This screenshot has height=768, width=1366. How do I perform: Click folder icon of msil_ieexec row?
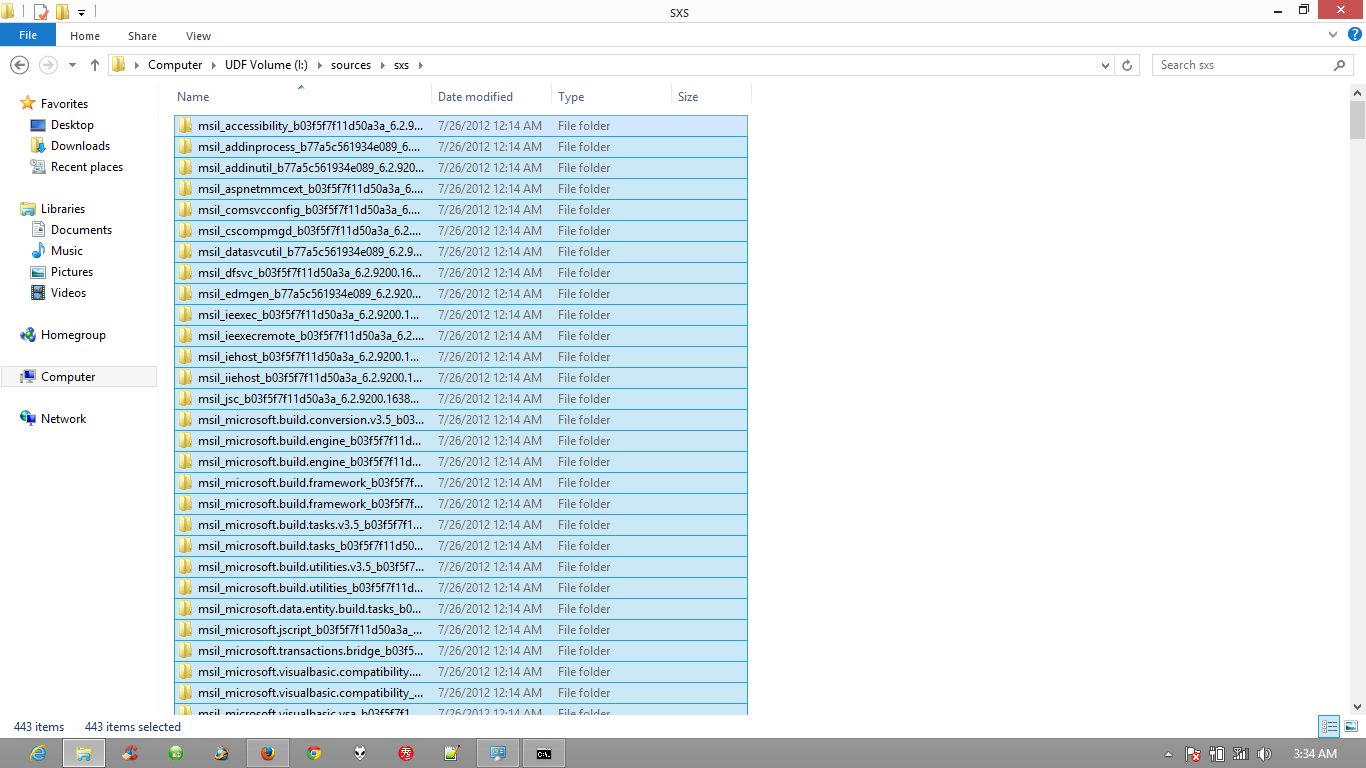click(185, 315)
